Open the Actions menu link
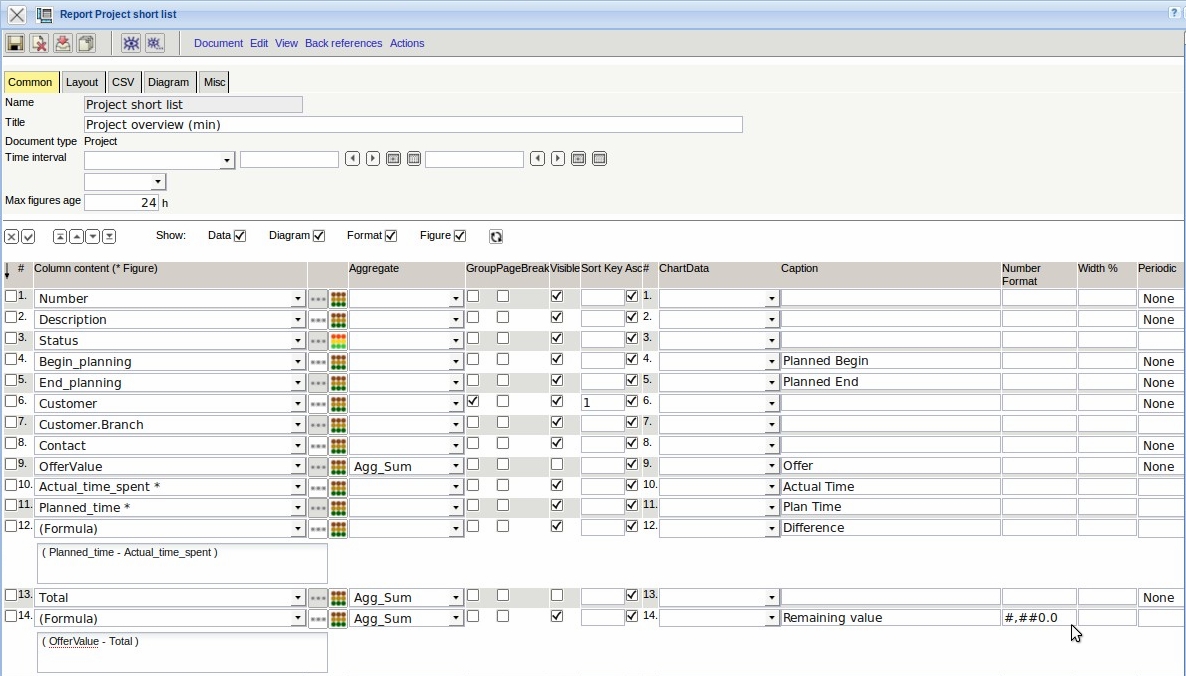Screen dimensions: 1186x676 tap(407, 43)
